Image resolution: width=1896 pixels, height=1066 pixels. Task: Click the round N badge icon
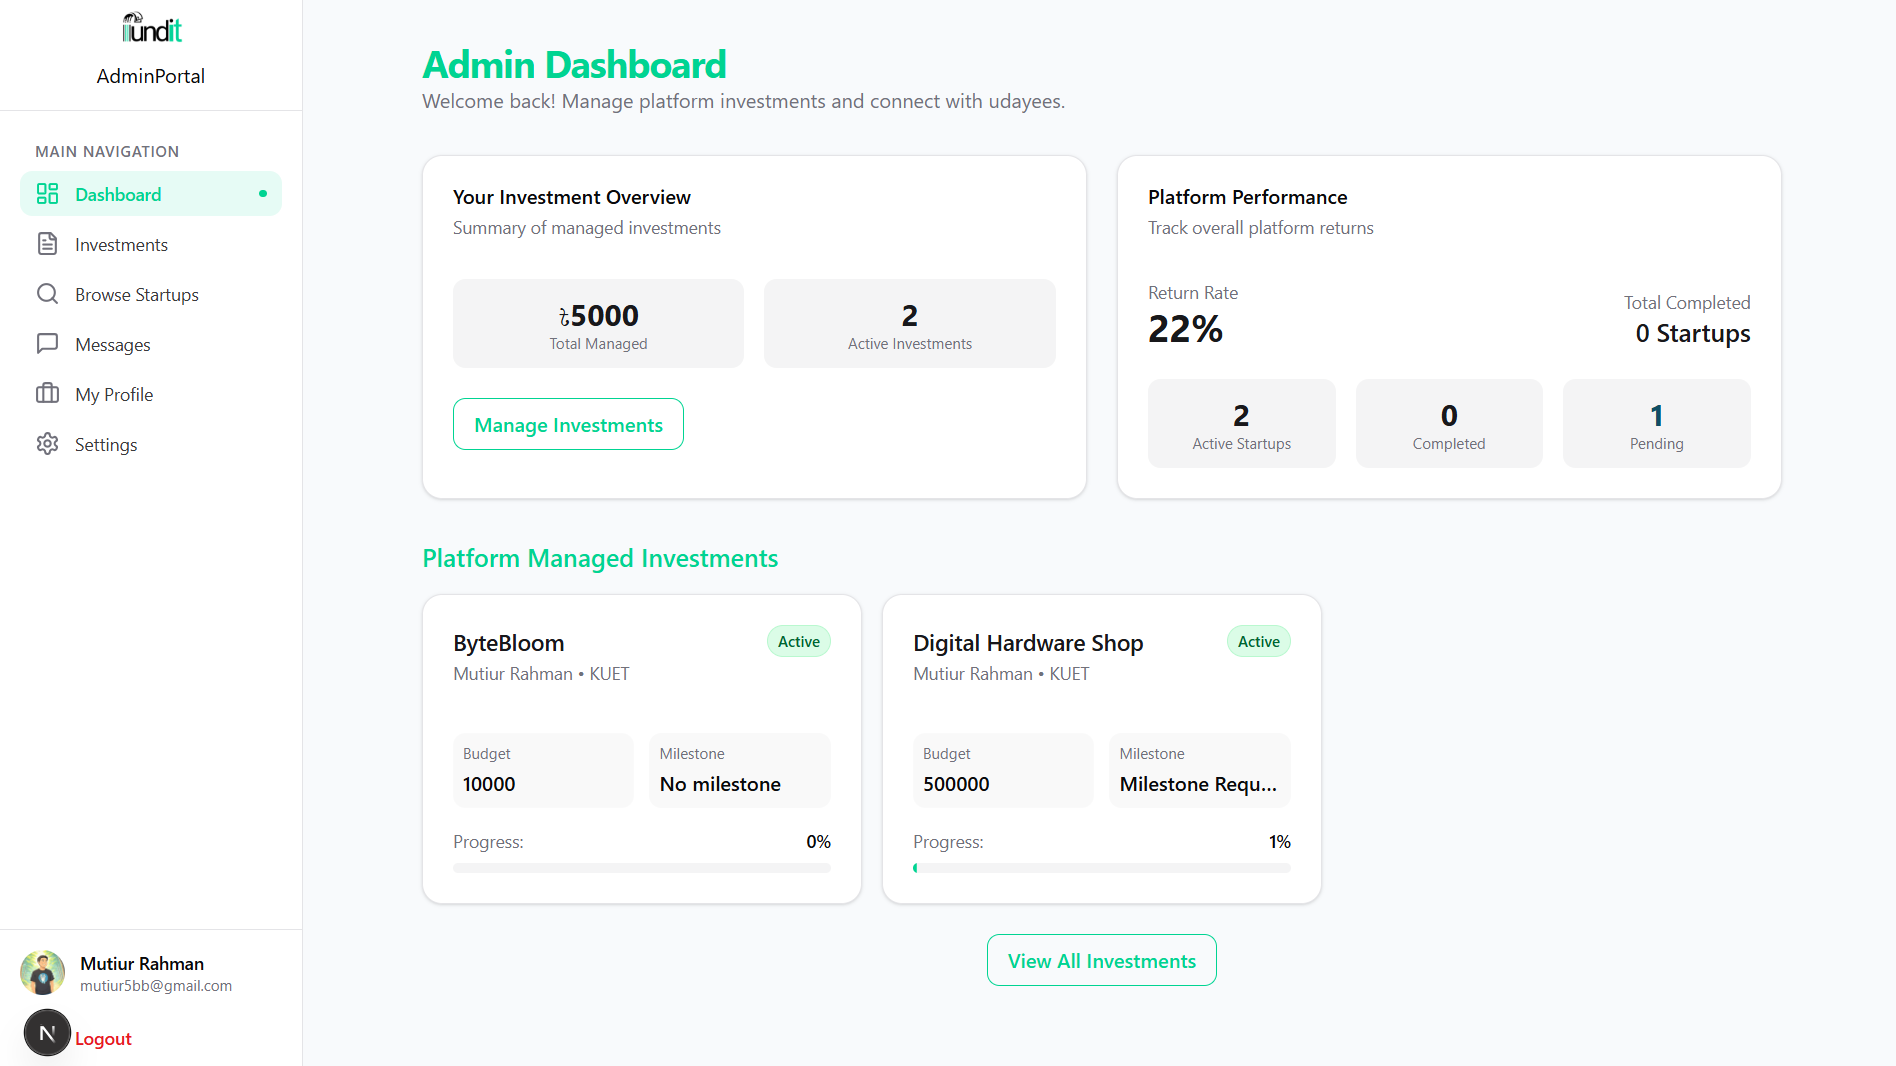coord(47,1033)
